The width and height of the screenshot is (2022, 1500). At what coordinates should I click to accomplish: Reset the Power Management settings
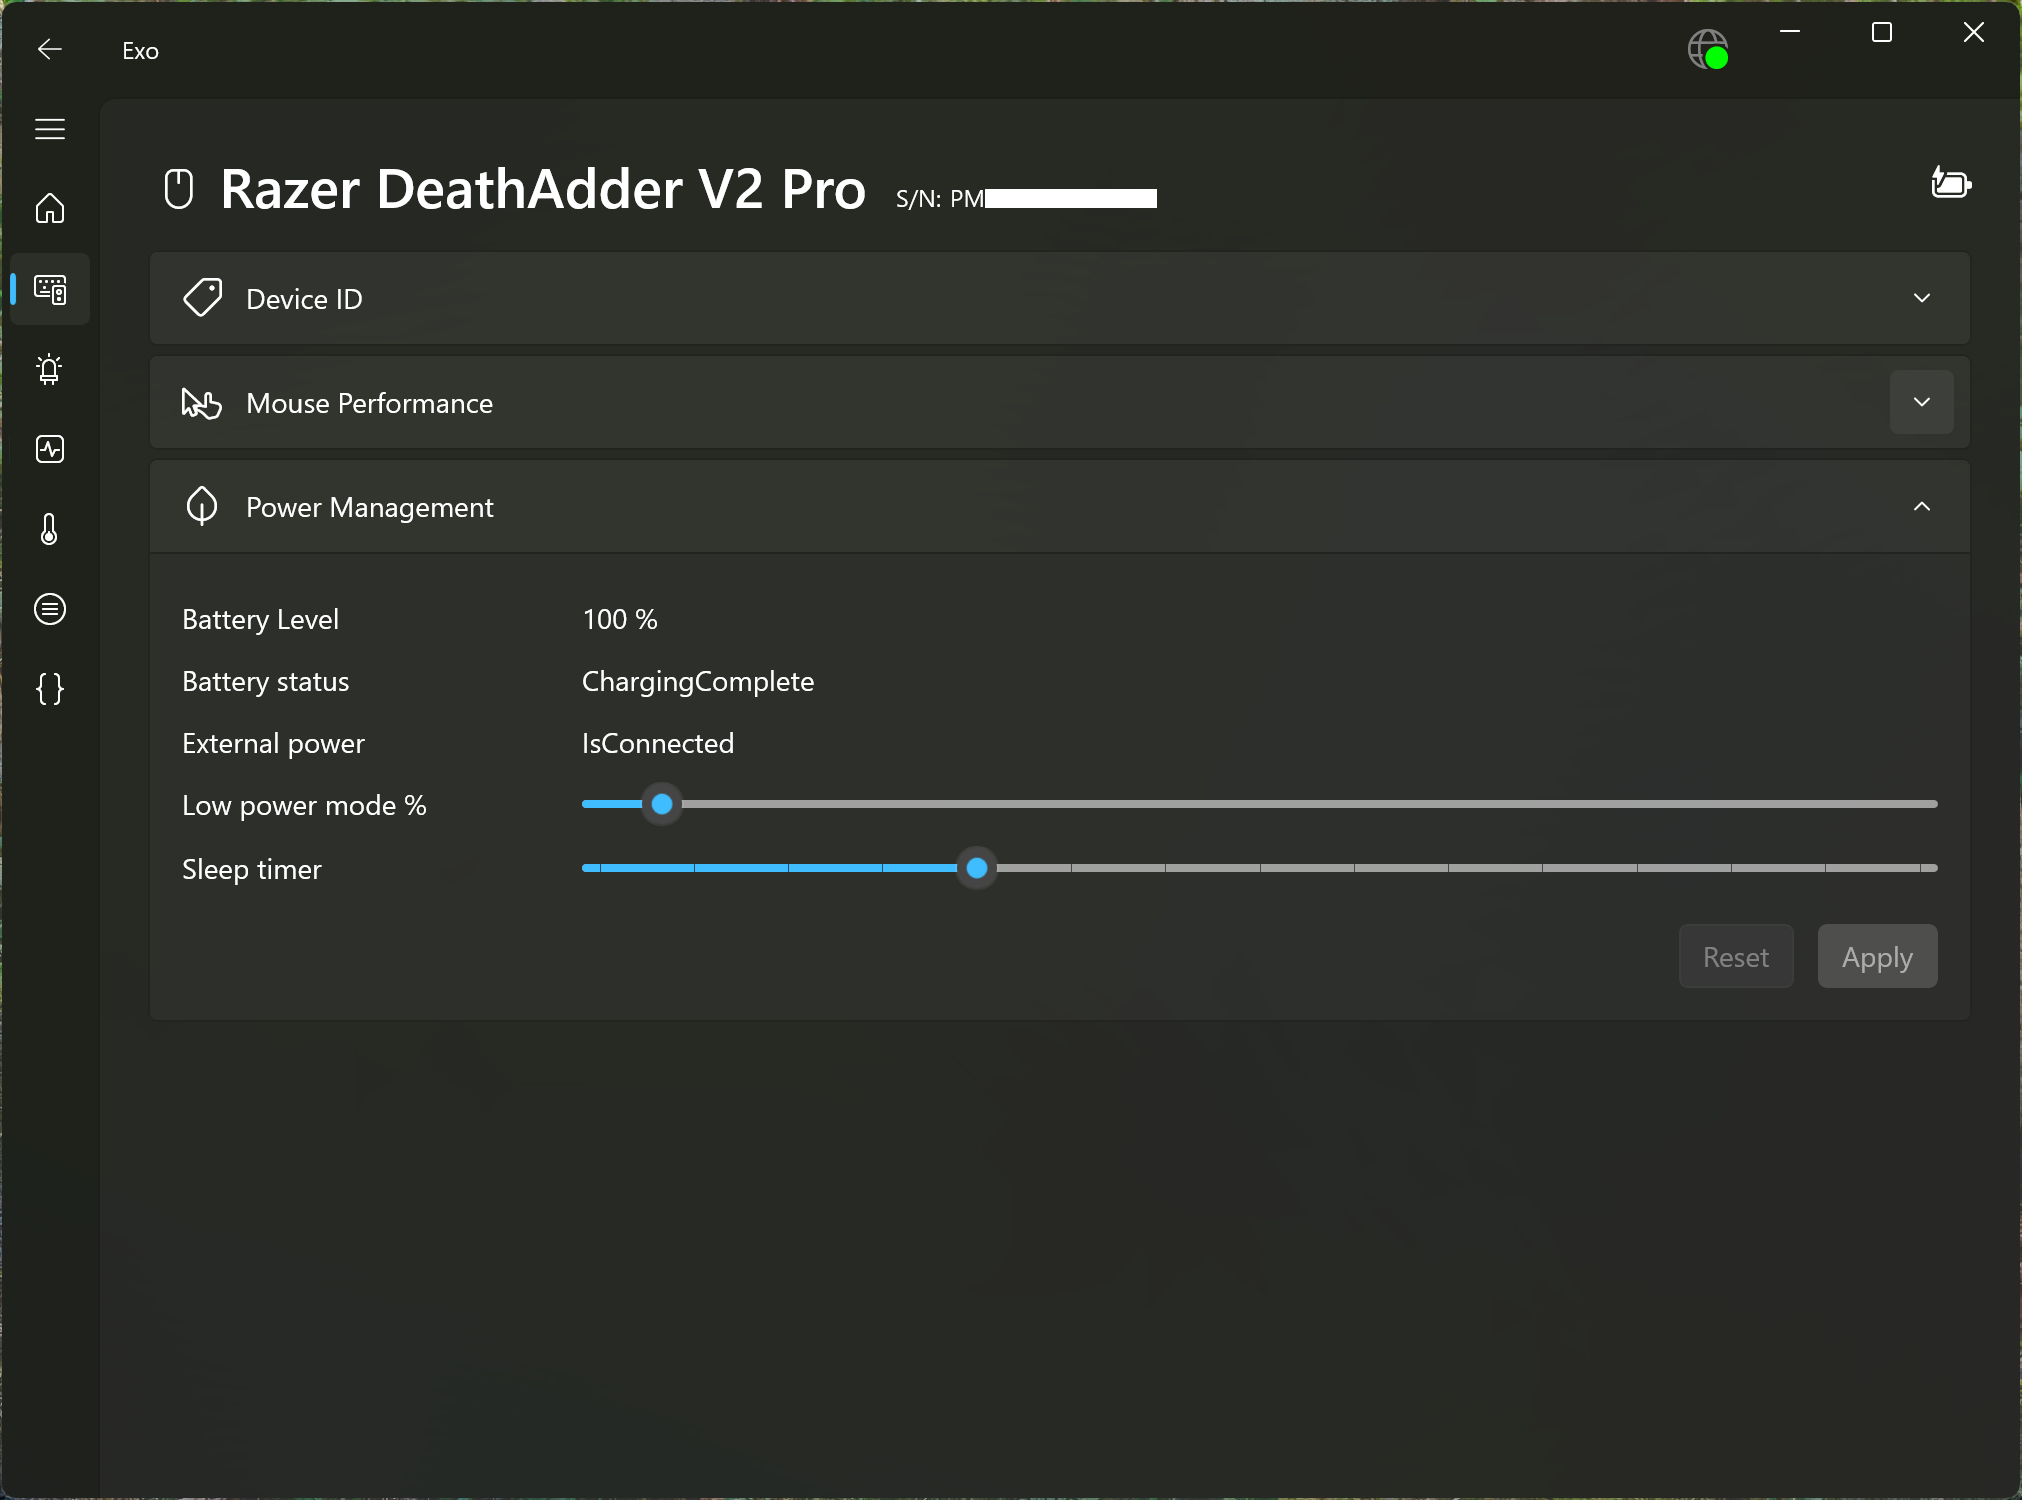pos(1735,956)
